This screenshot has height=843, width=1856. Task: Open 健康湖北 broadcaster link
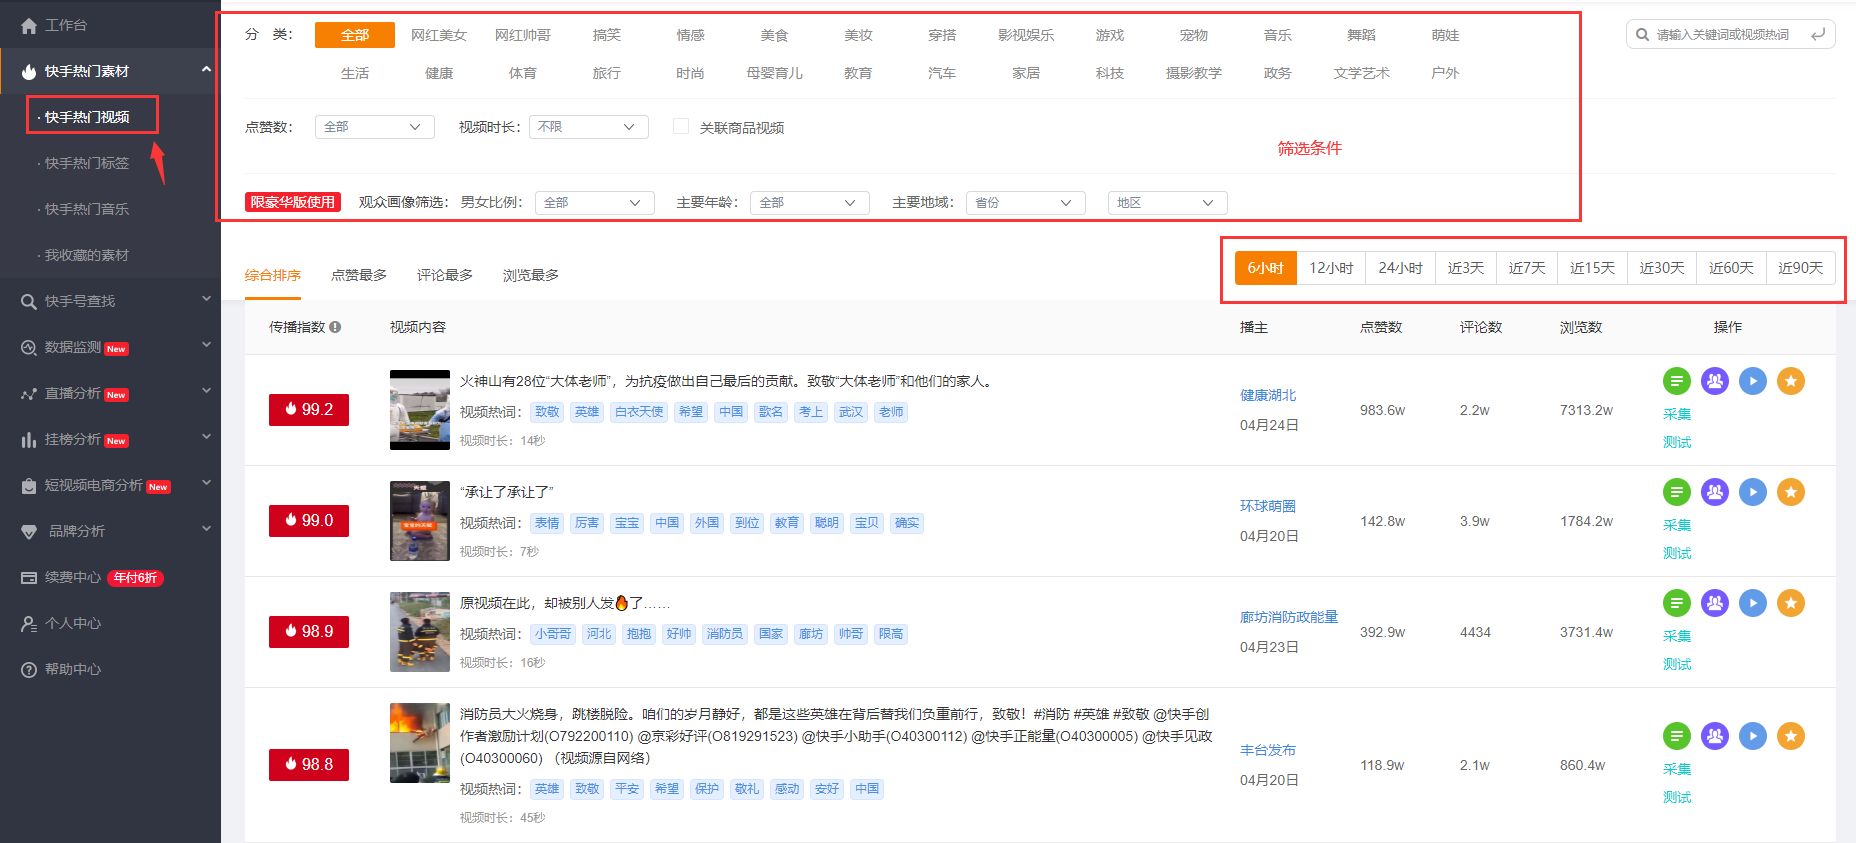tap(1268, 395)
